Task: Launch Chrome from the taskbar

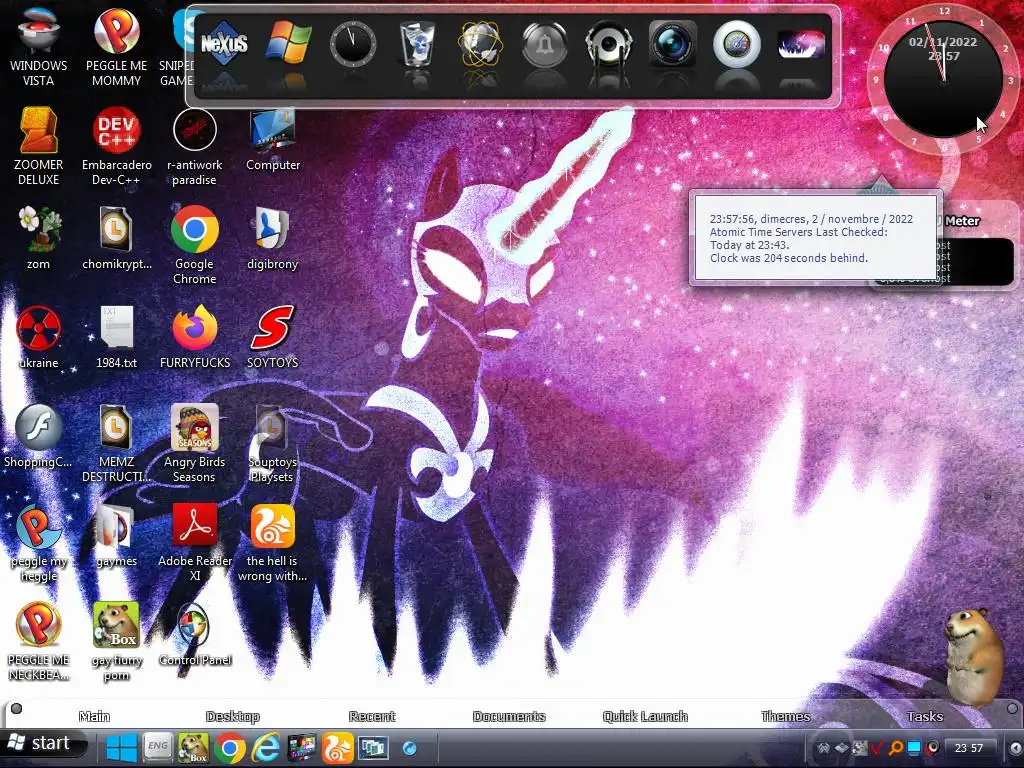Action: [230, 748]
